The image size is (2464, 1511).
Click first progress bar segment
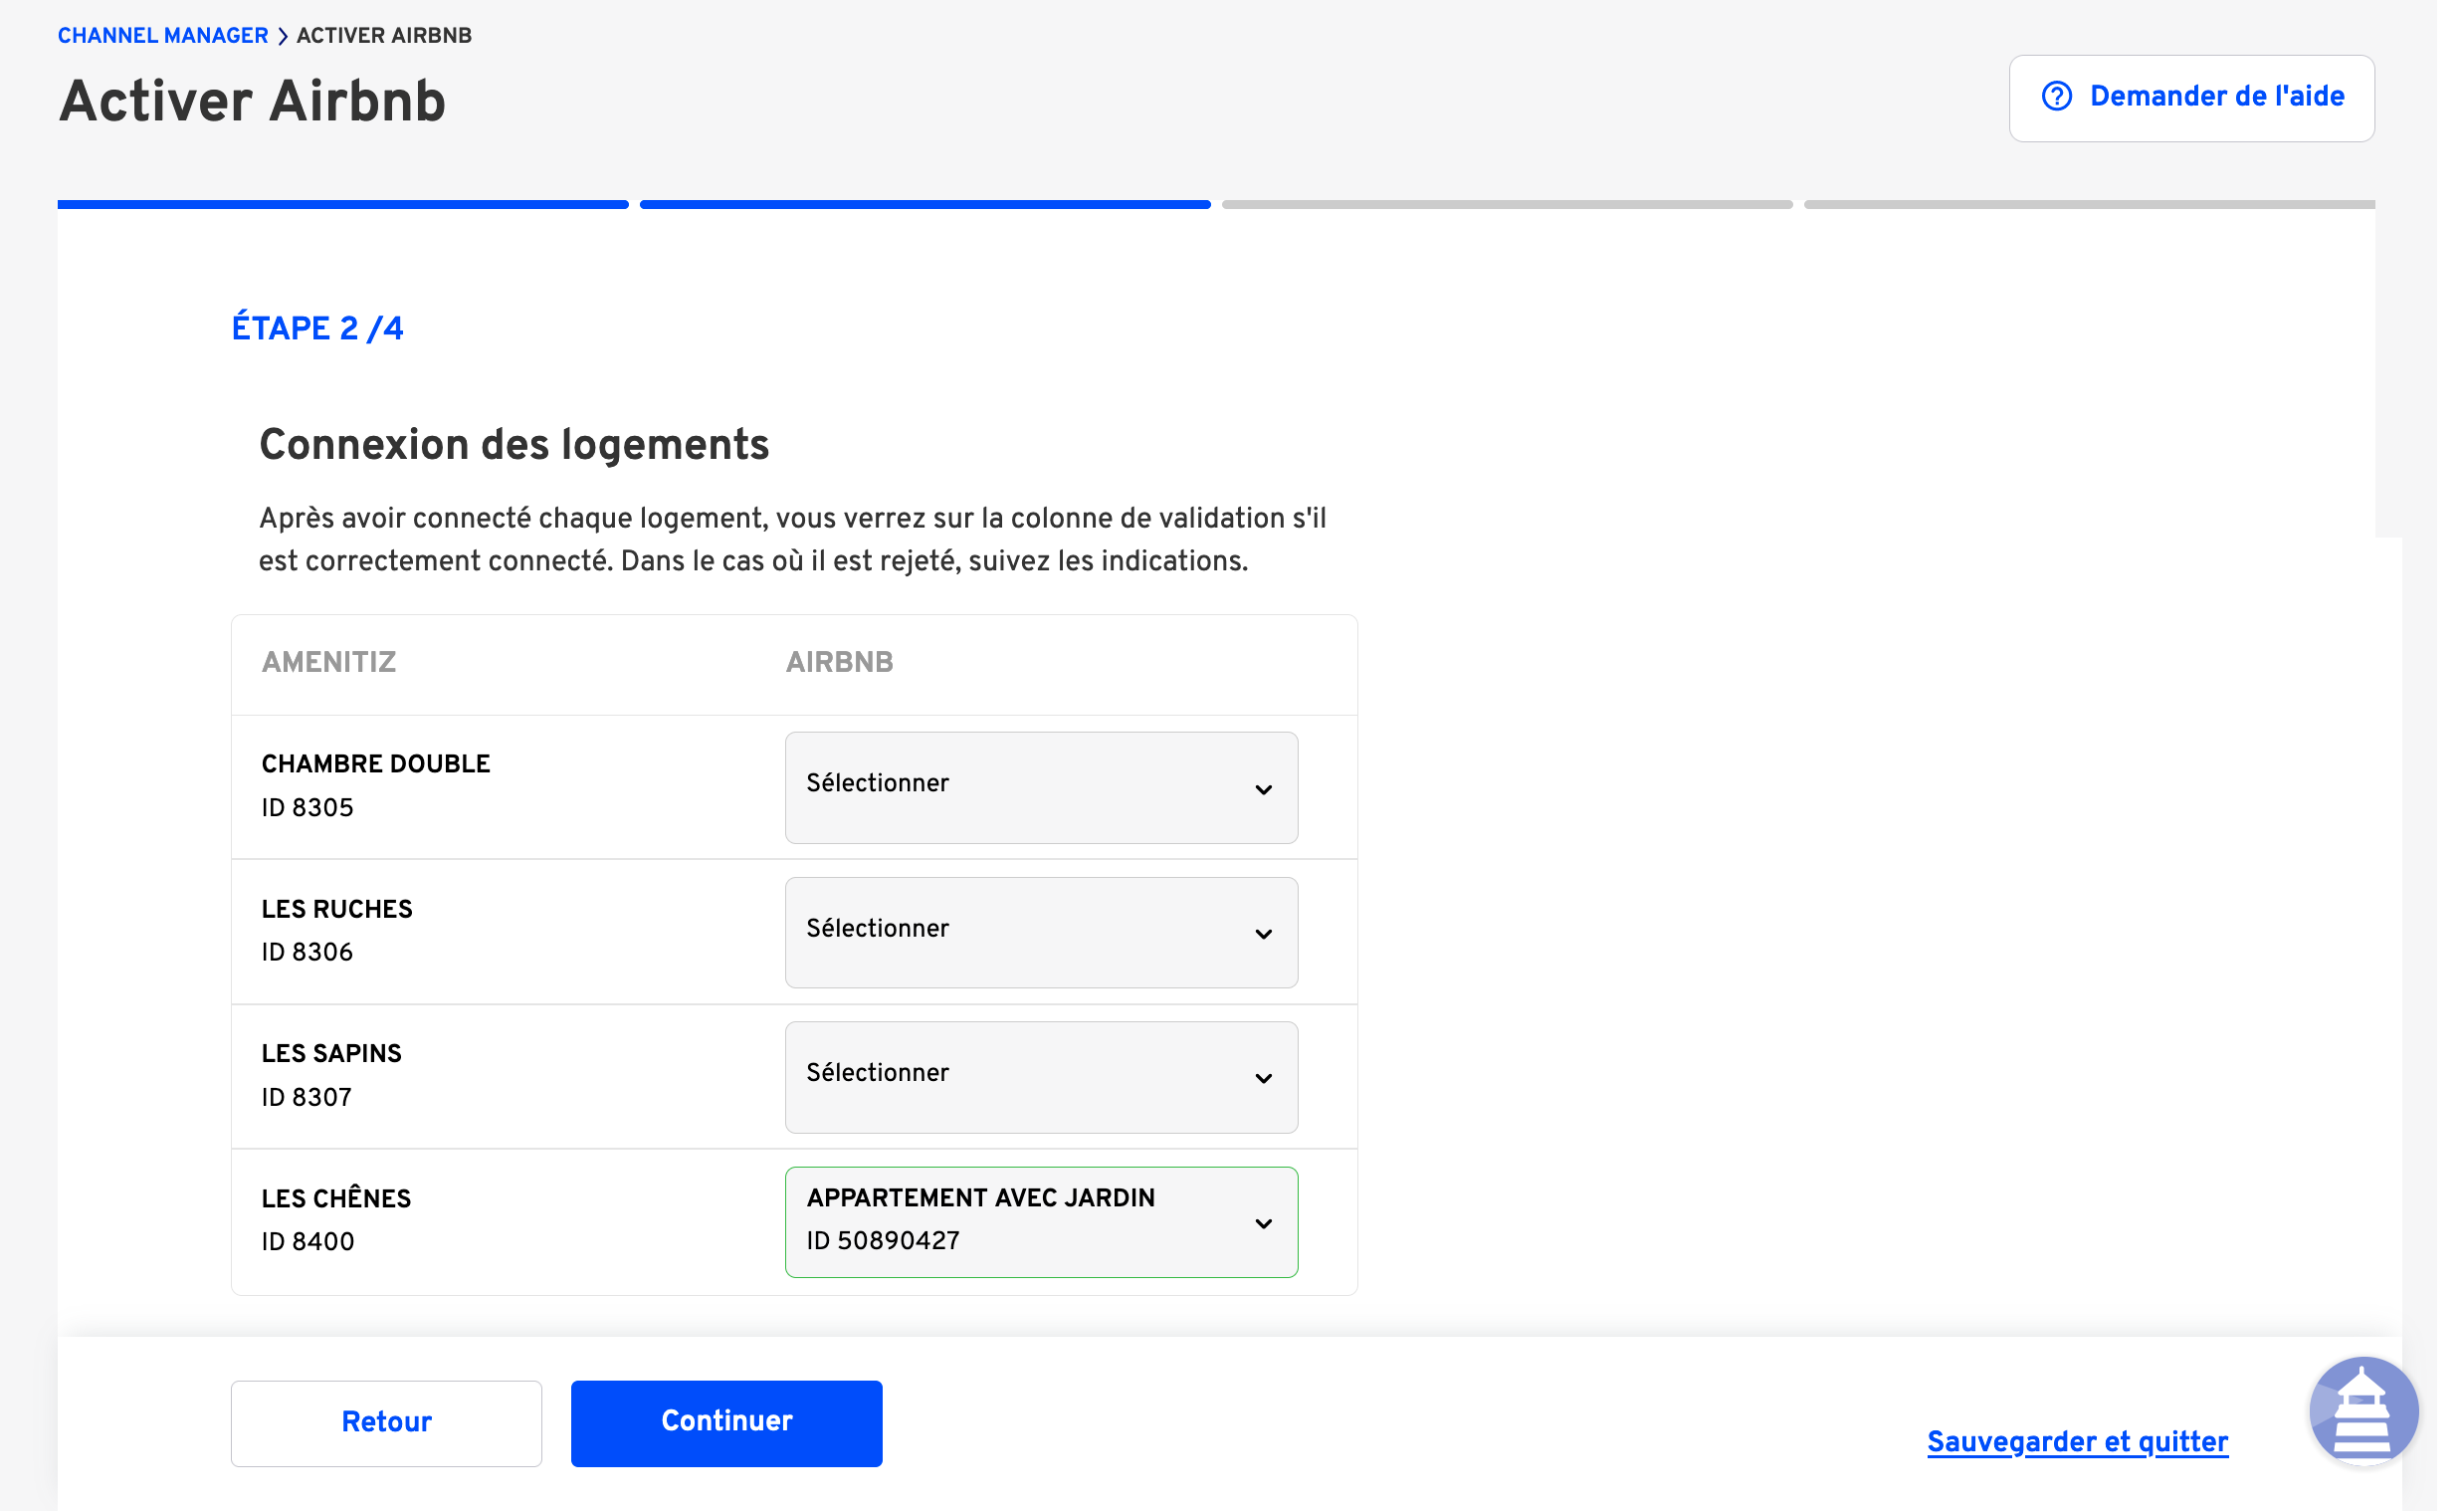click(343, 204)
